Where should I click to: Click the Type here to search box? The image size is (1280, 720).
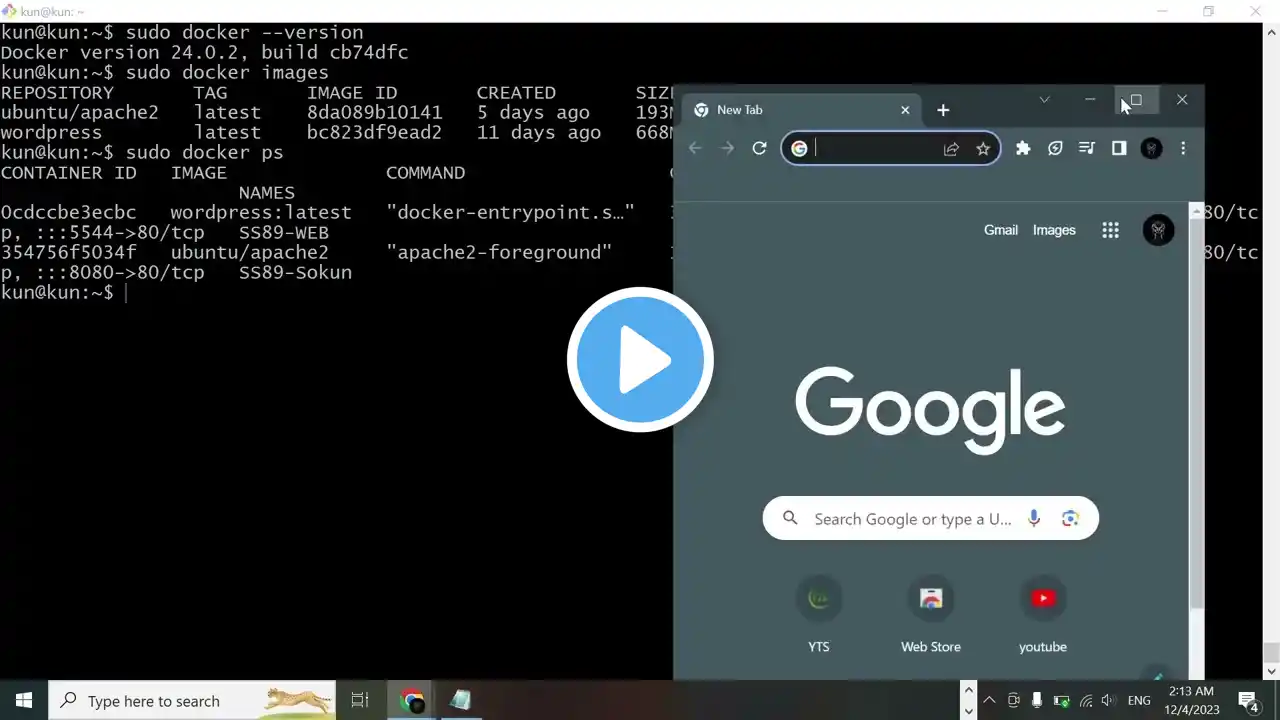pyautogui.click(x=194, y=700)
